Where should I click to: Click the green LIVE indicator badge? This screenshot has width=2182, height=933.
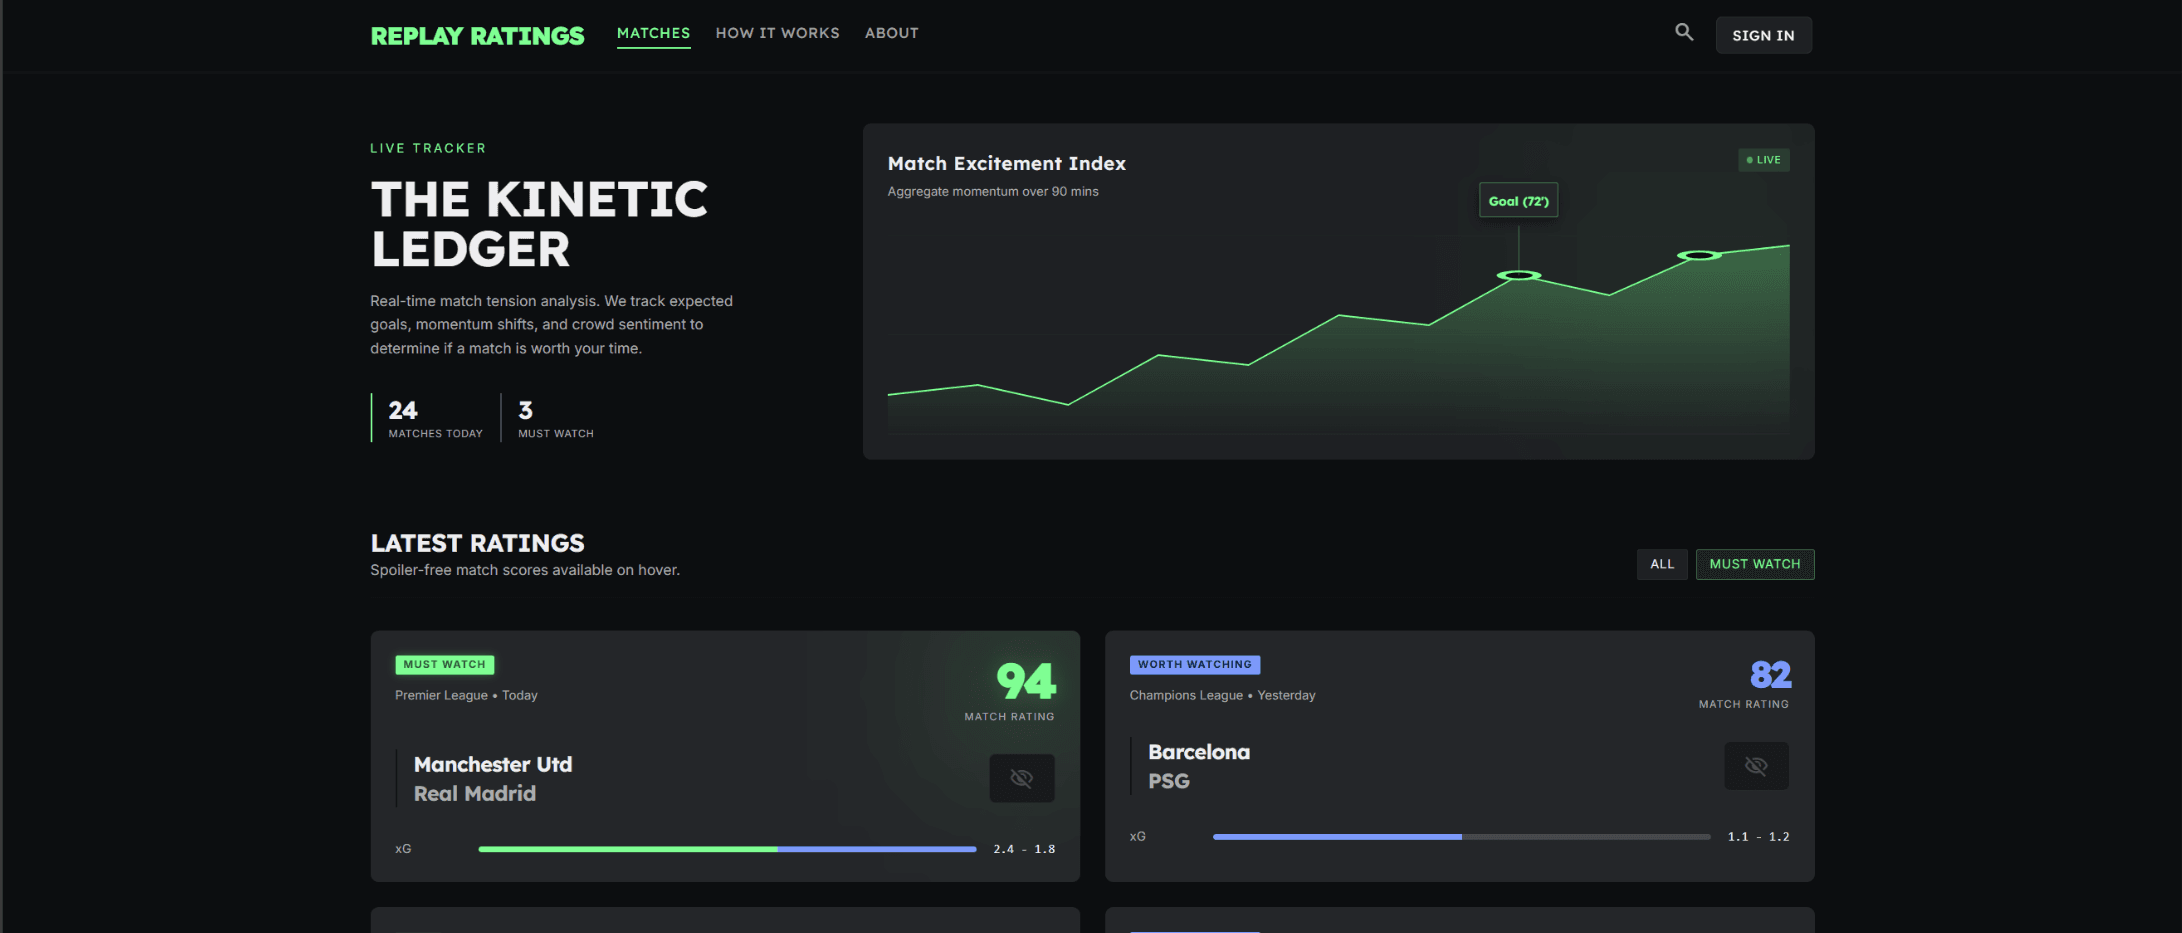[1763, 160]
